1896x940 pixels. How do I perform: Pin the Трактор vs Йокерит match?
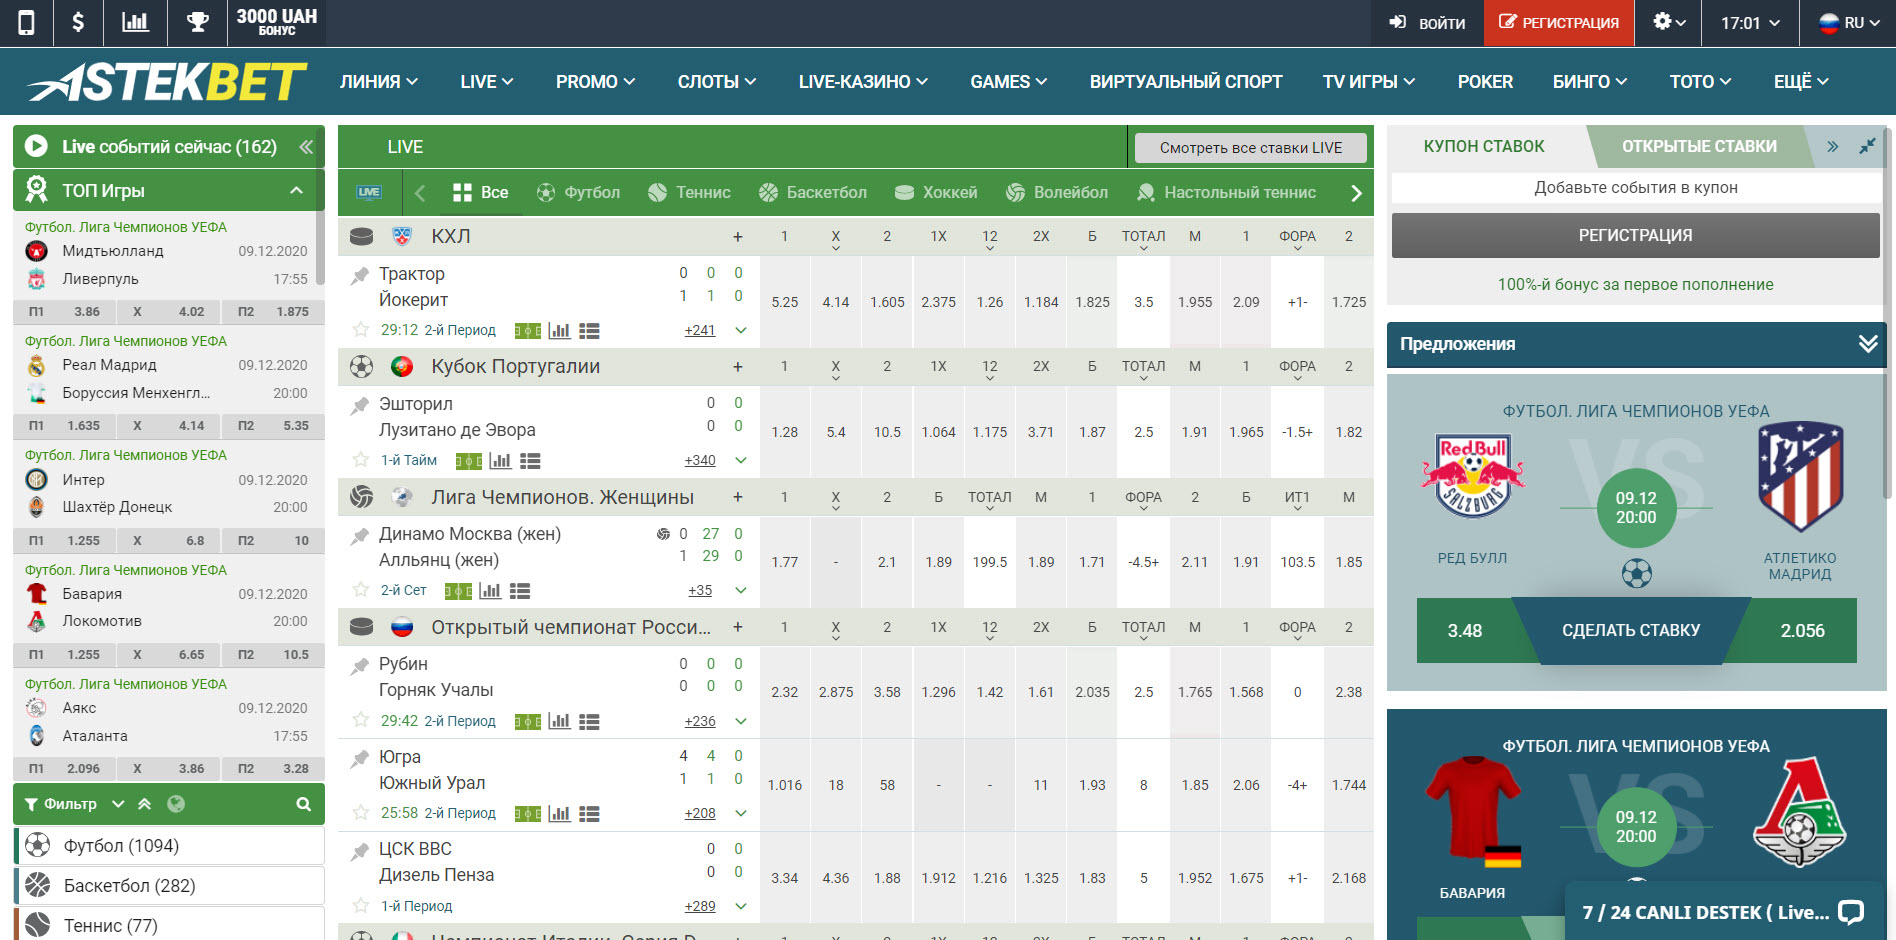pyautogui.click(x=360, y=275)
